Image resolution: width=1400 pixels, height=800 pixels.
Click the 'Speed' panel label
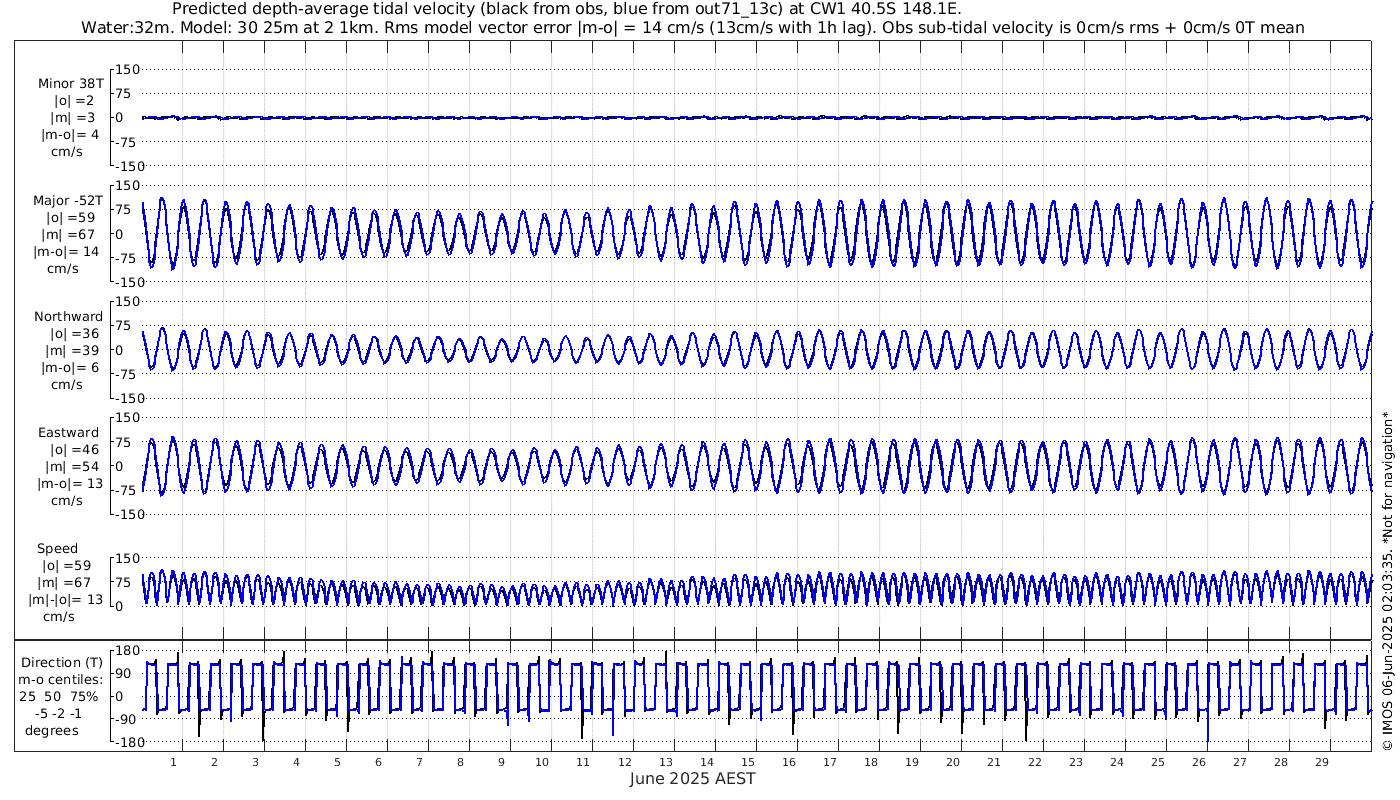pyautogui.click(x=58, y=549)
